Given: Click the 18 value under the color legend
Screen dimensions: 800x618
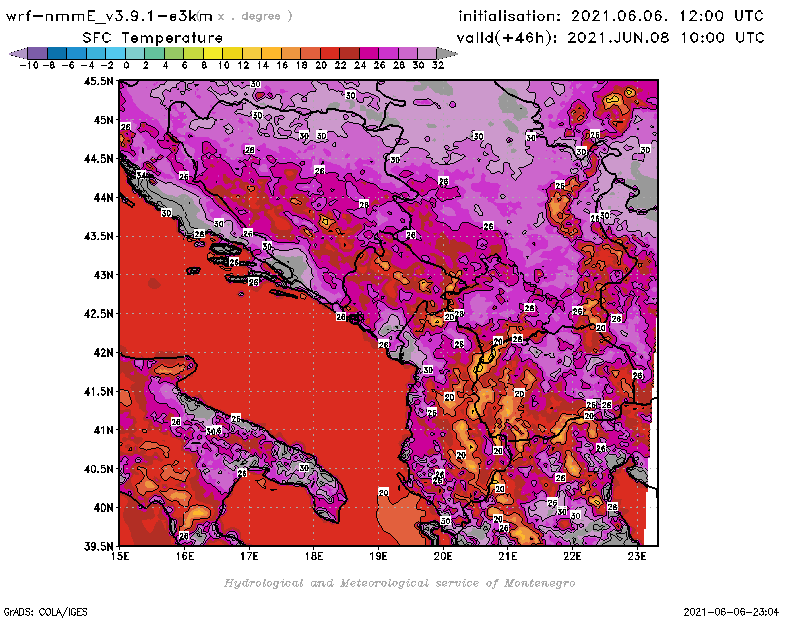Looking at the screenshot, I should coord(302,65).
